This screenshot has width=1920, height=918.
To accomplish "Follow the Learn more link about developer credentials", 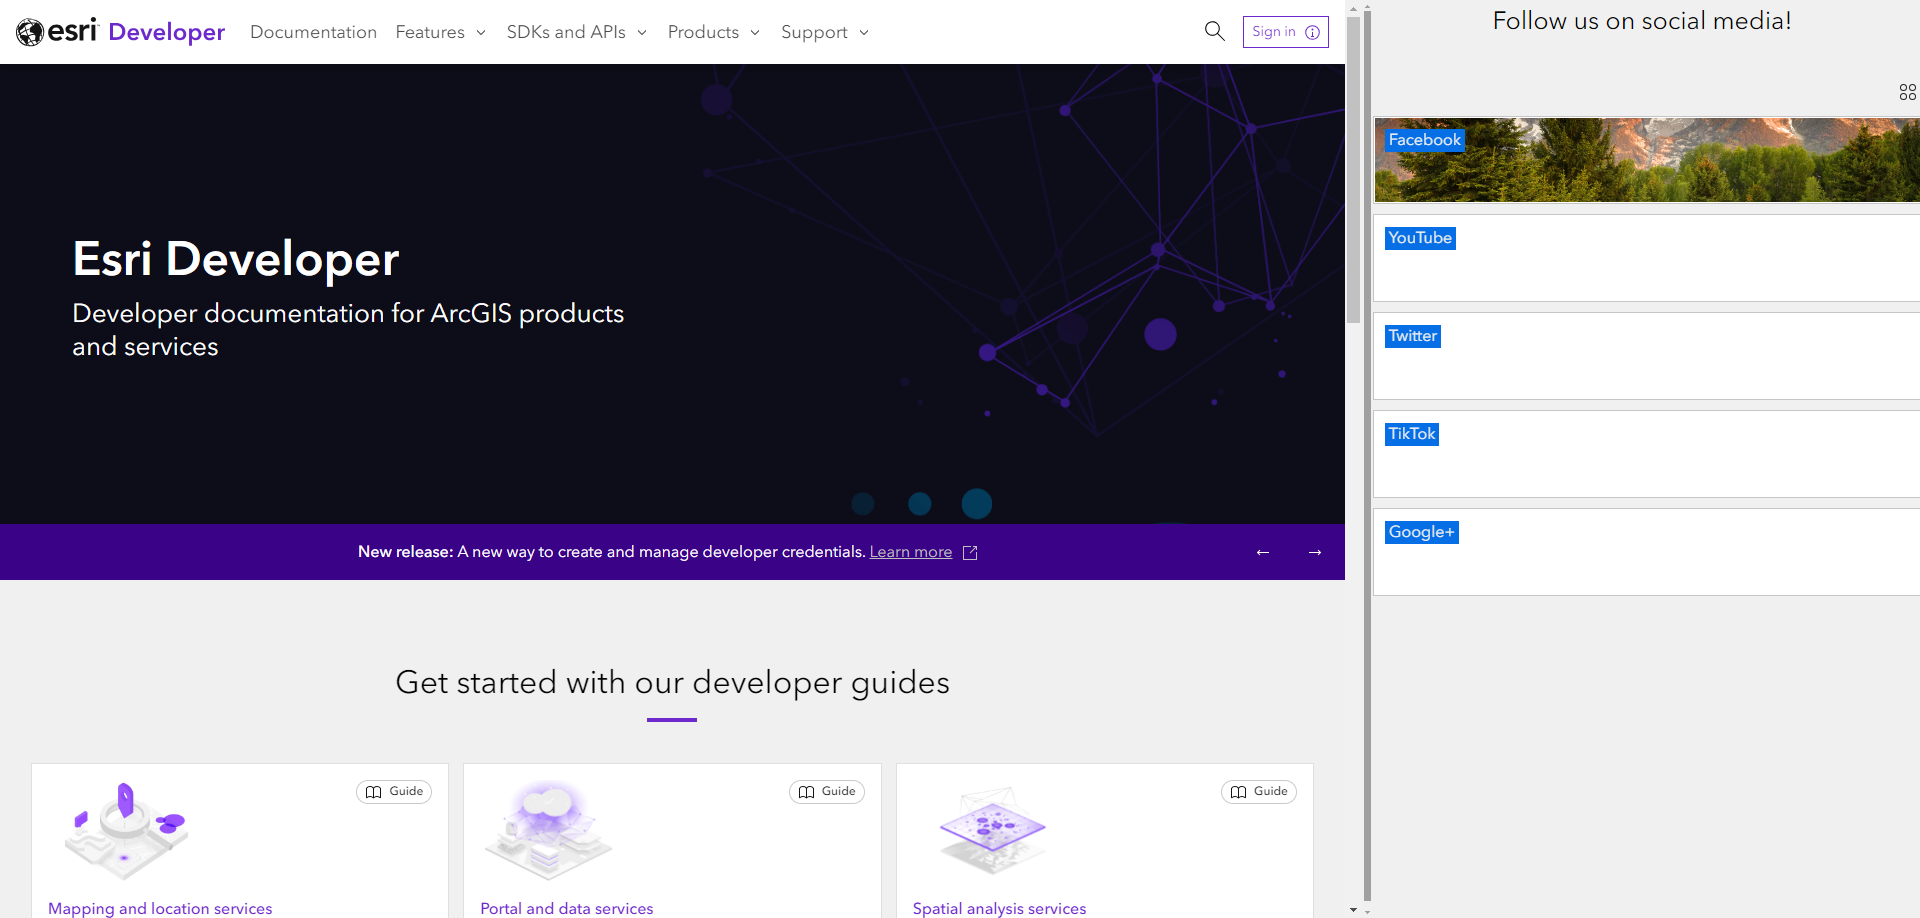I will coord(910,552).
